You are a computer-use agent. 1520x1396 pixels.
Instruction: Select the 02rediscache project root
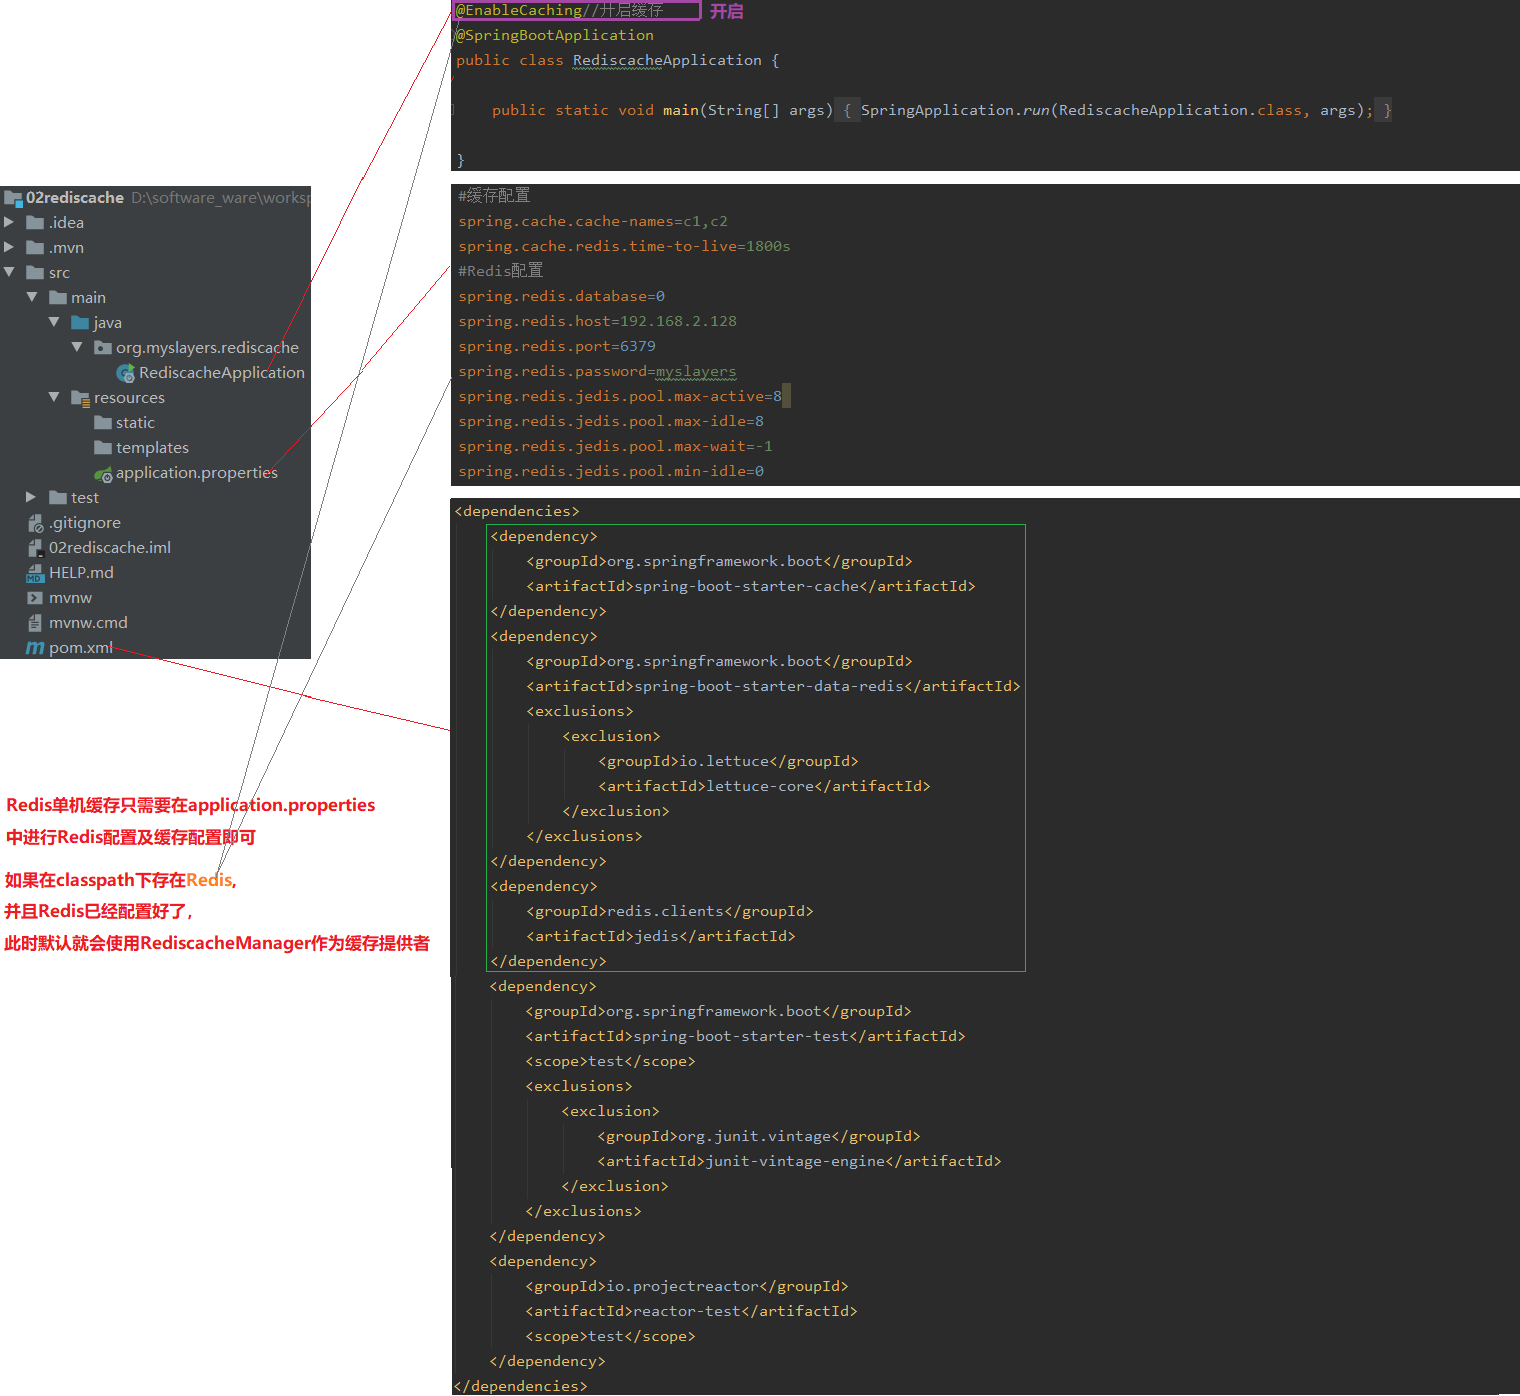click(75, 198)
